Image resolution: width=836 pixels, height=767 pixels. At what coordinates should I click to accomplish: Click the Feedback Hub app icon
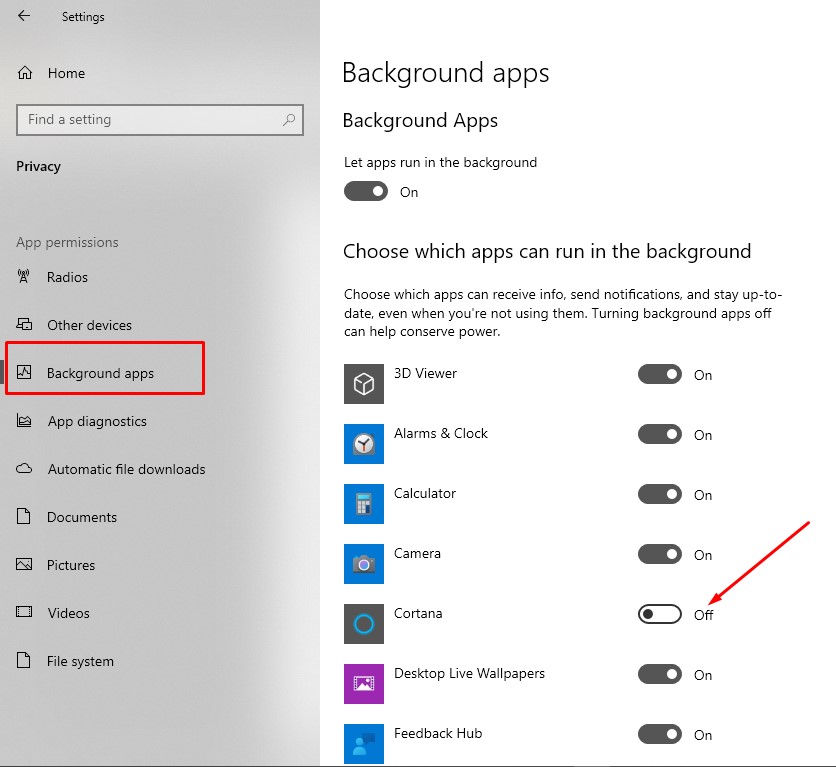(x=364, y=744)
